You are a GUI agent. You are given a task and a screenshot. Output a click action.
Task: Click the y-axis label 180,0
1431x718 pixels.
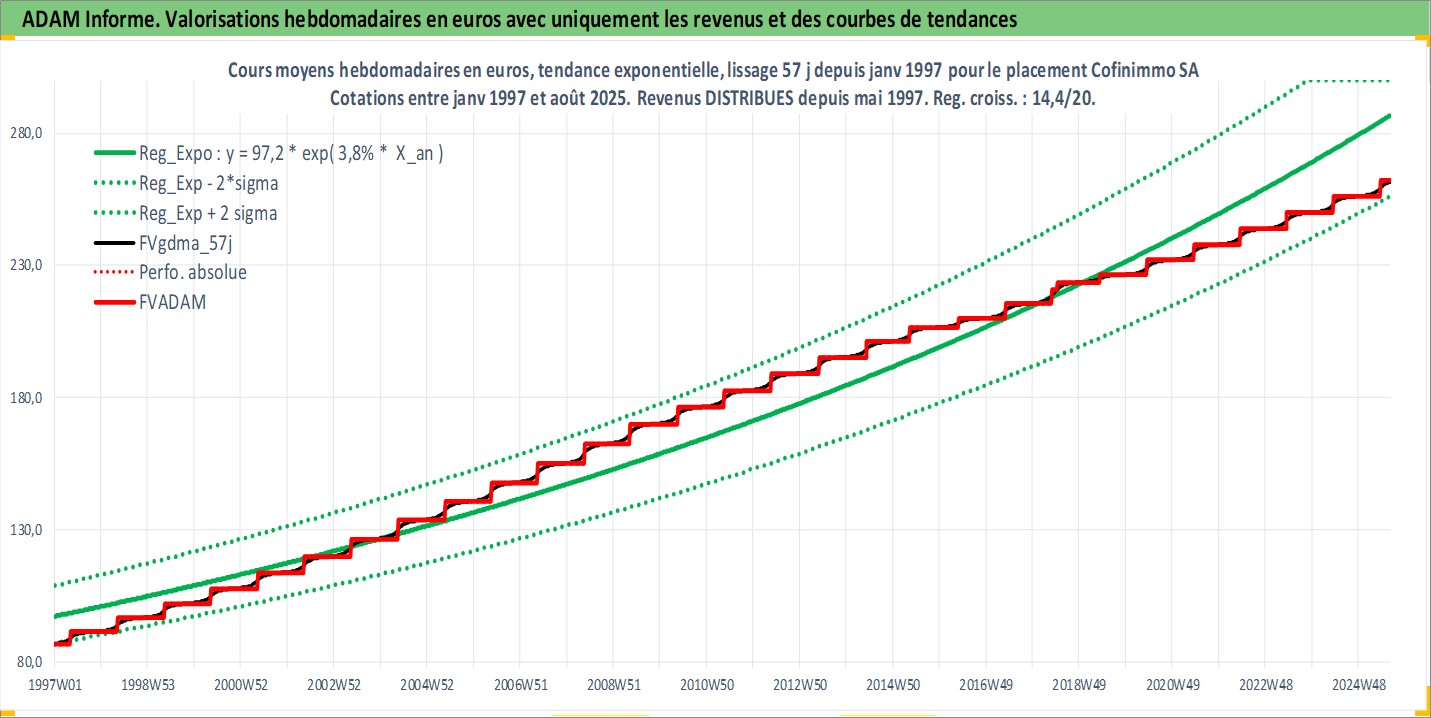pos(26,398)
